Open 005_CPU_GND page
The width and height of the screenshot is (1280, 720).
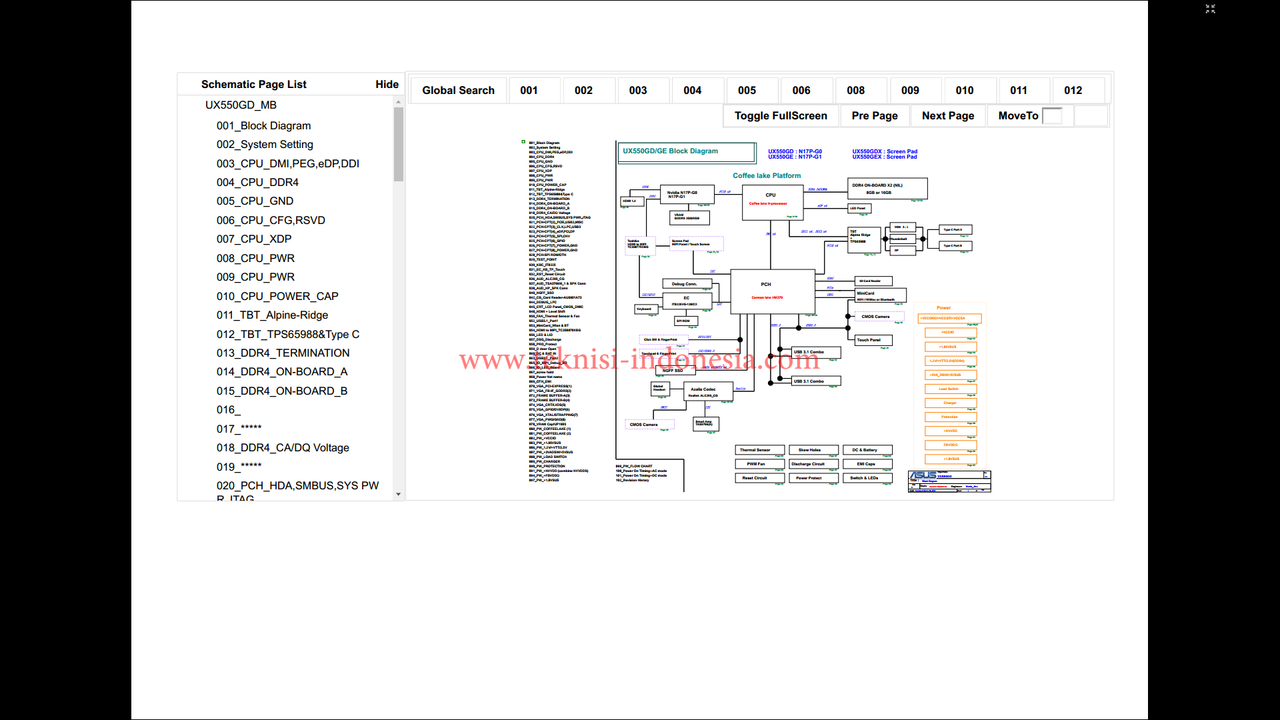click(255, 201)
